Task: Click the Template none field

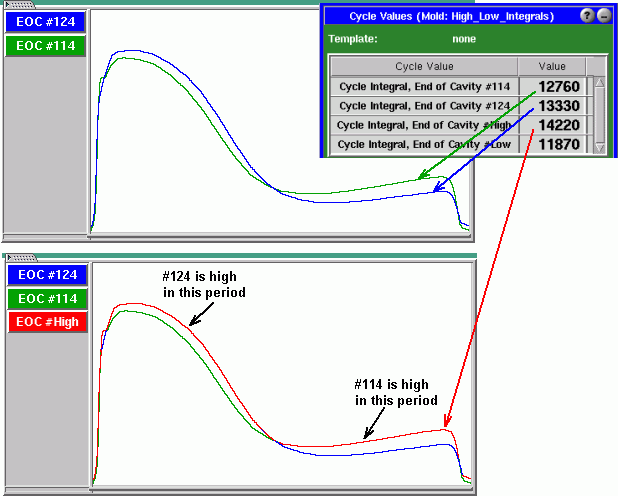Action: [x=464, y=39]
